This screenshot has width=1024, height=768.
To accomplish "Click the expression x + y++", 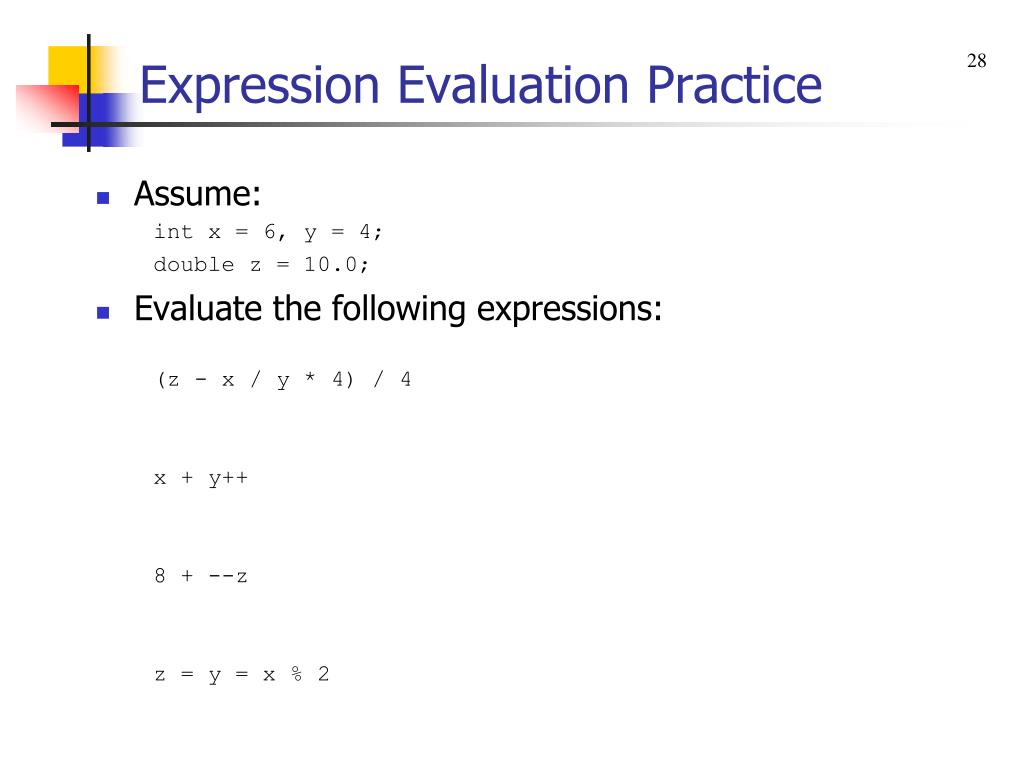I will pos(201,478).
